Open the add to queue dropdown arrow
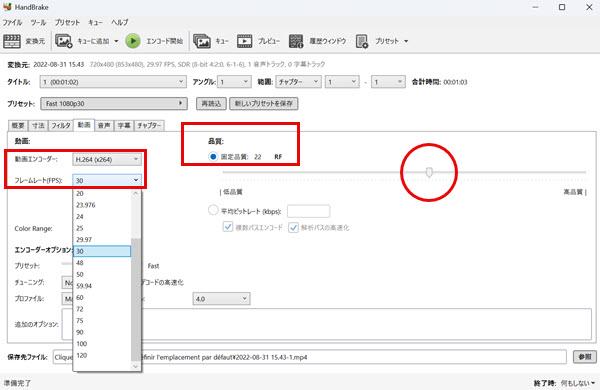600x390 pixels. pos(116,41)
